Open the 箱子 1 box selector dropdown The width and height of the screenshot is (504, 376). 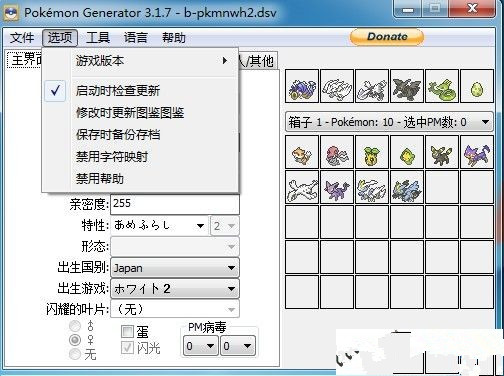coord(389,122)
